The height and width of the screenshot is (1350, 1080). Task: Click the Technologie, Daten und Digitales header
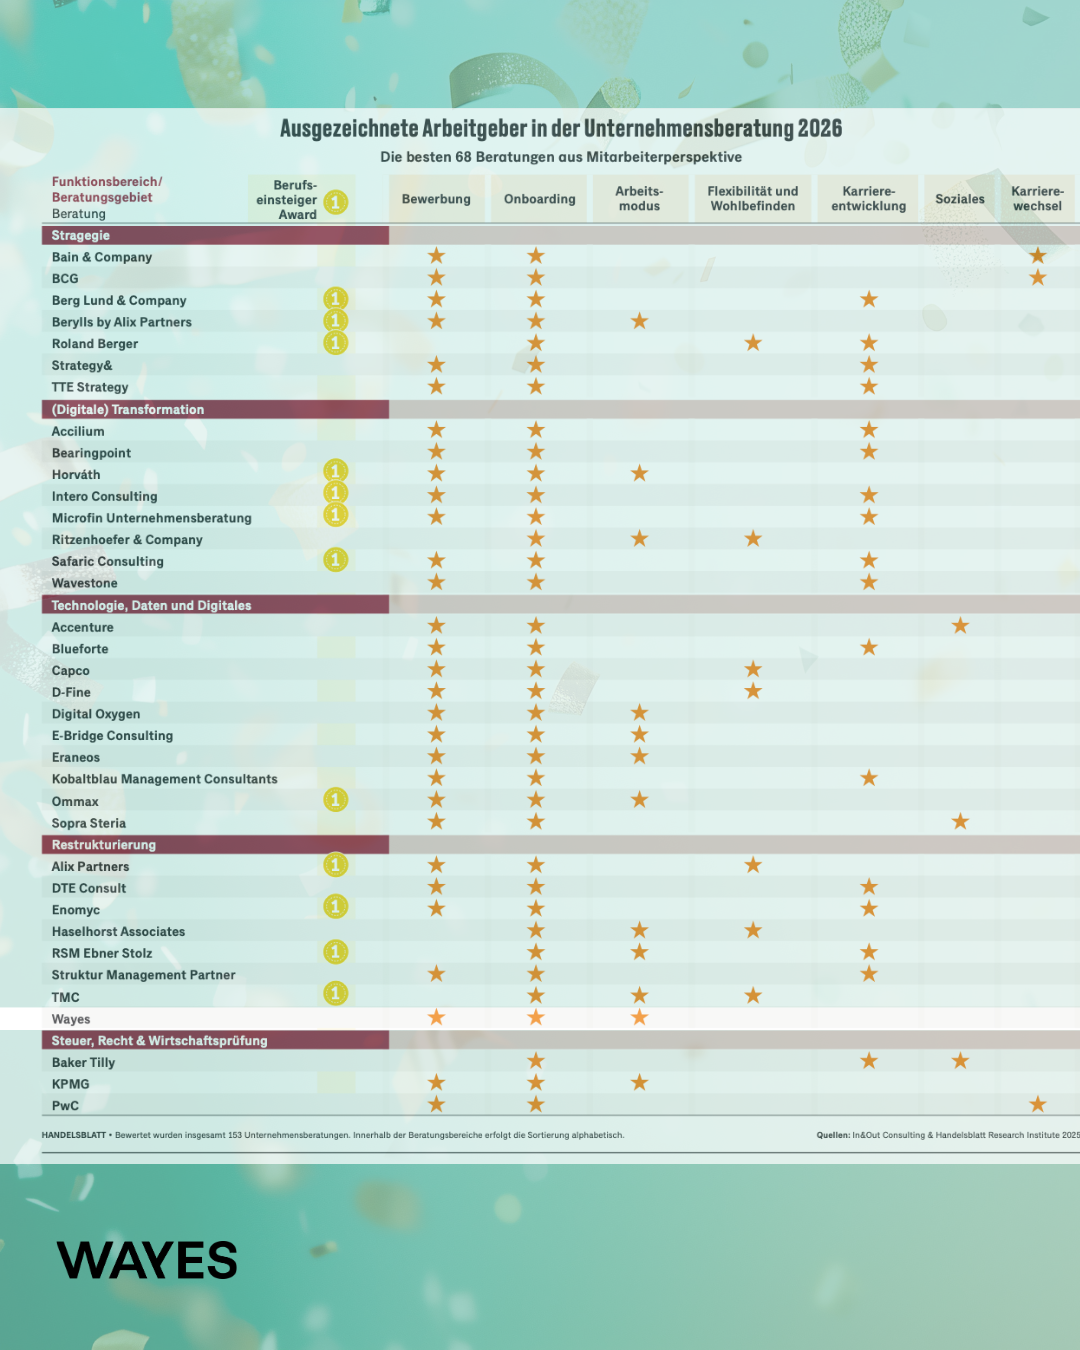151,606
